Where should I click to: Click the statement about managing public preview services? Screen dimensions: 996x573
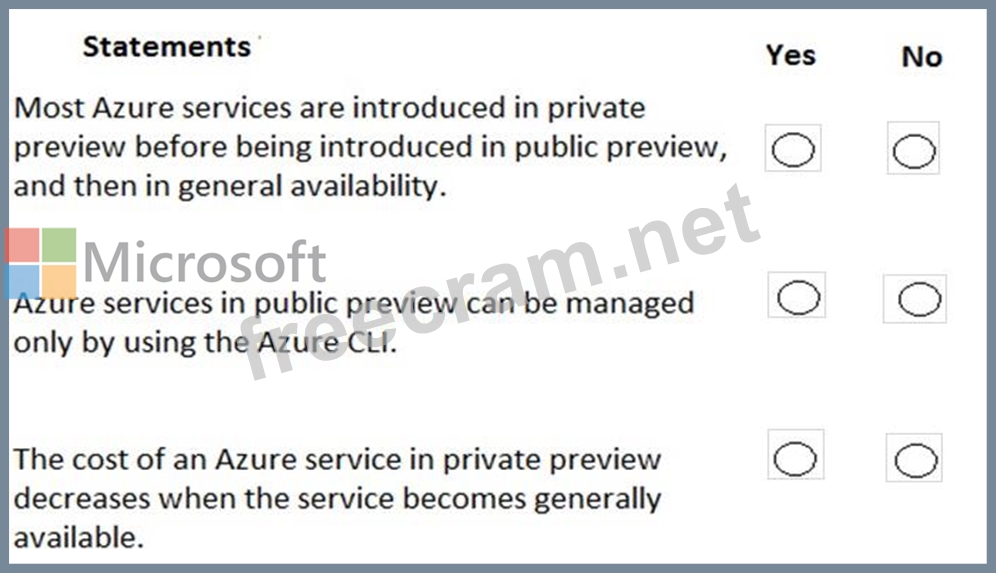tap(353, 322)
